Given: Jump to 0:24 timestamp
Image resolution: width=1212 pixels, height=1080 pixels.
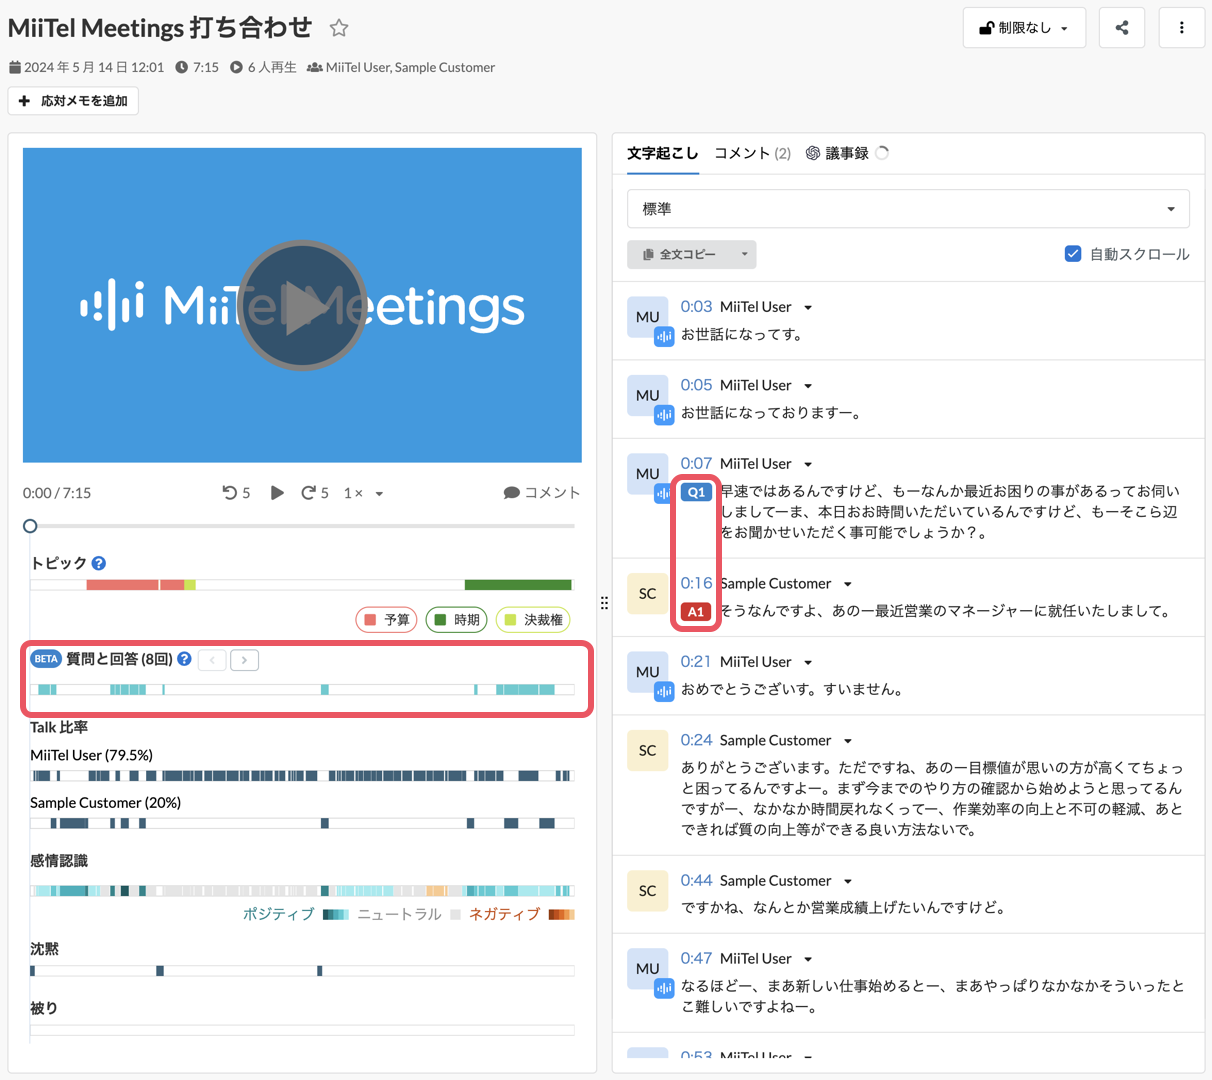Looking at the screenshot, I should coord(696,740).
